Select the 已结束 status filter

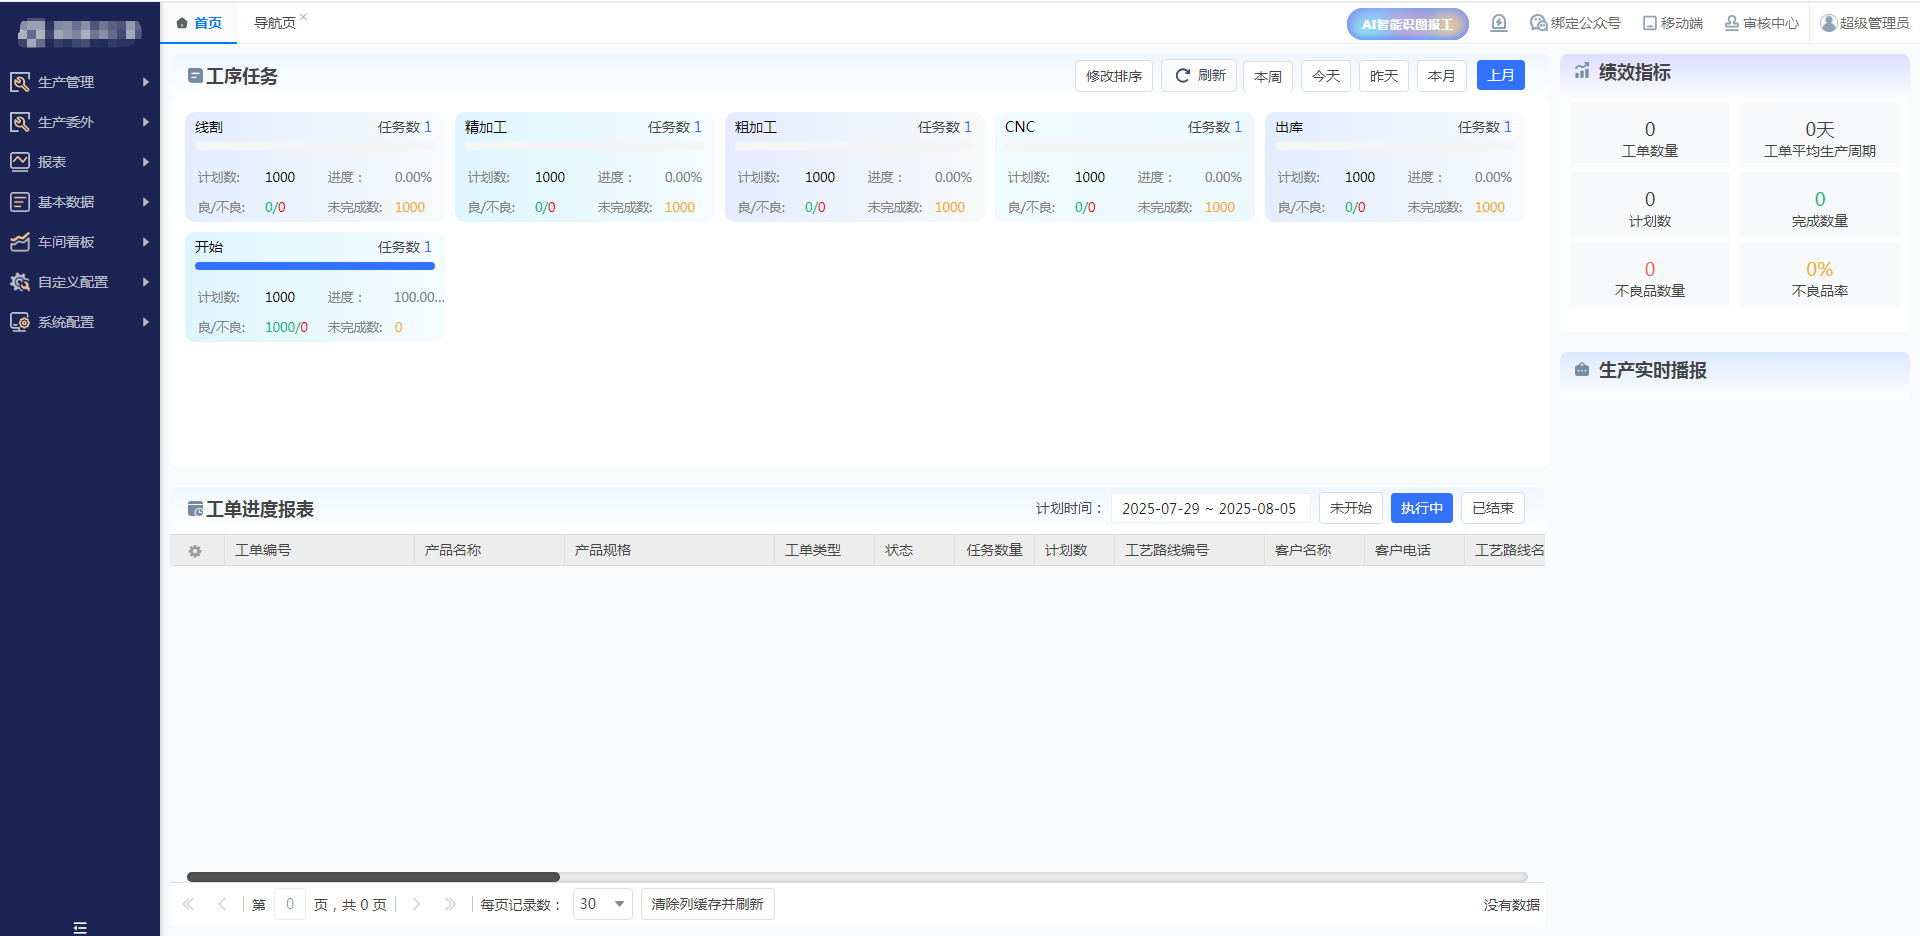1492,508
